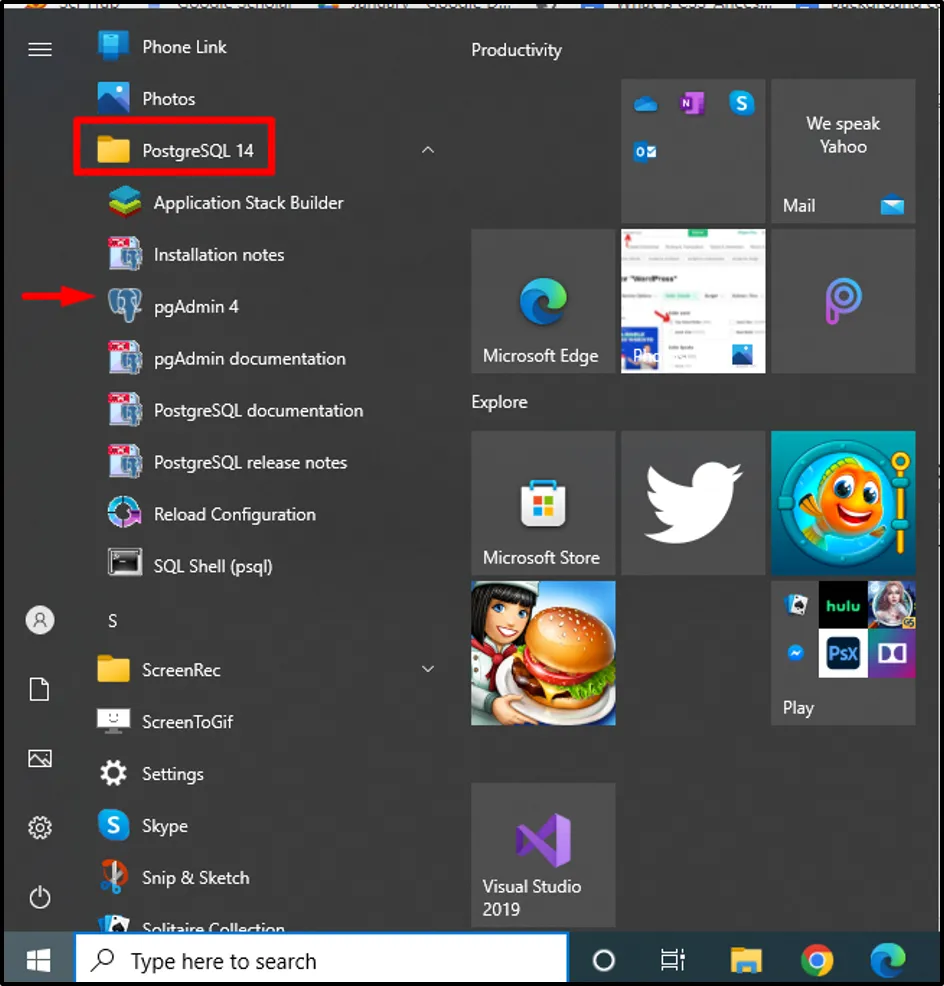Open the Microsoft Edge tile

[543, 301]
